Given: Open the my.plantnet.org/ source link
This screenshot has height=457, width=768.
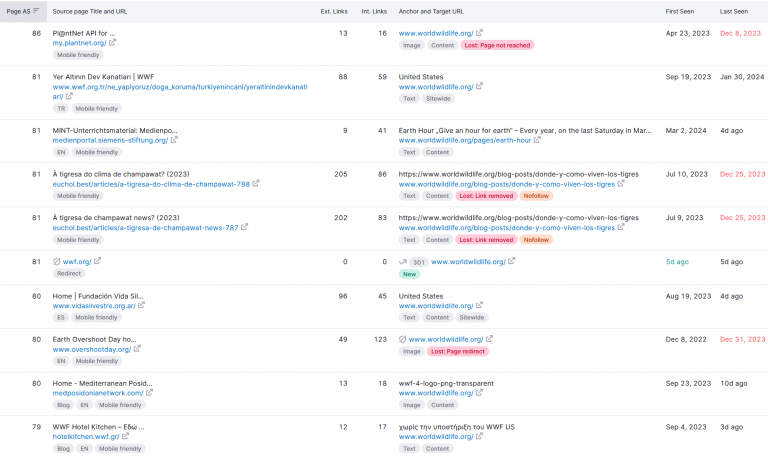Looking at the screenshot, I should click(x=79, y=43).
